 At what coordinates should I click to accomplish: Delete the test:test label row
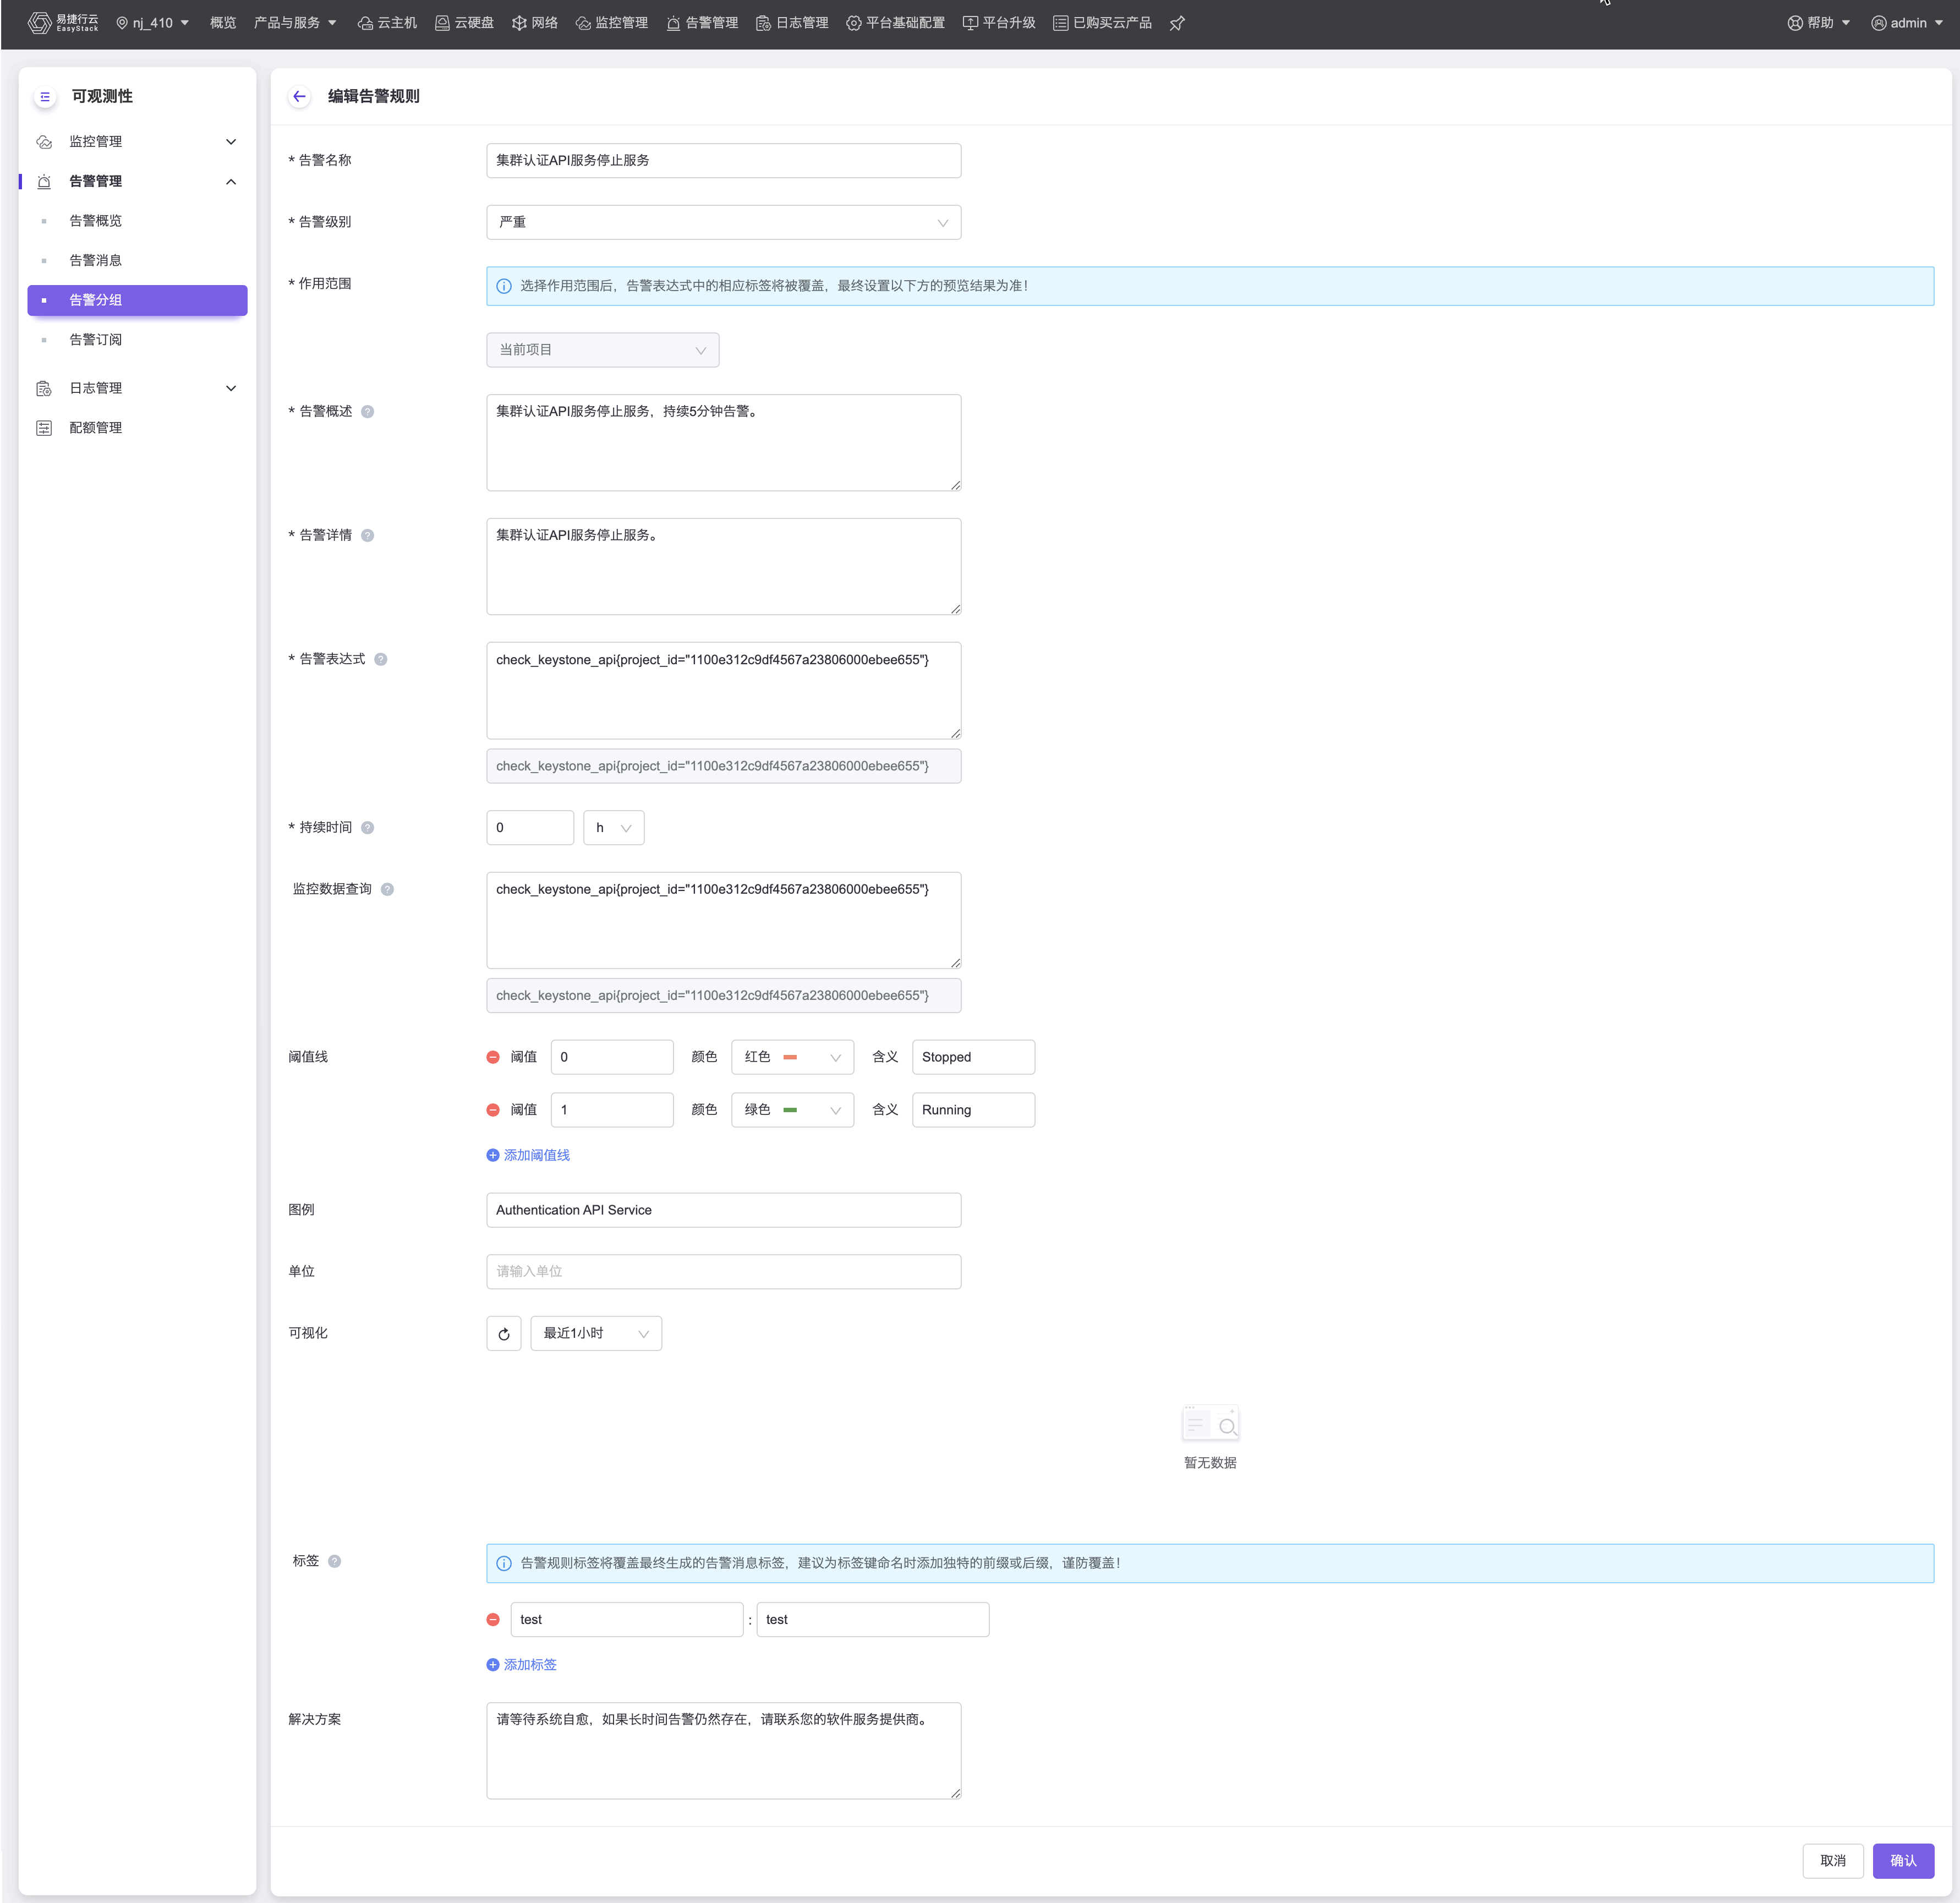pyautogui.click(x=493, y=1619)
